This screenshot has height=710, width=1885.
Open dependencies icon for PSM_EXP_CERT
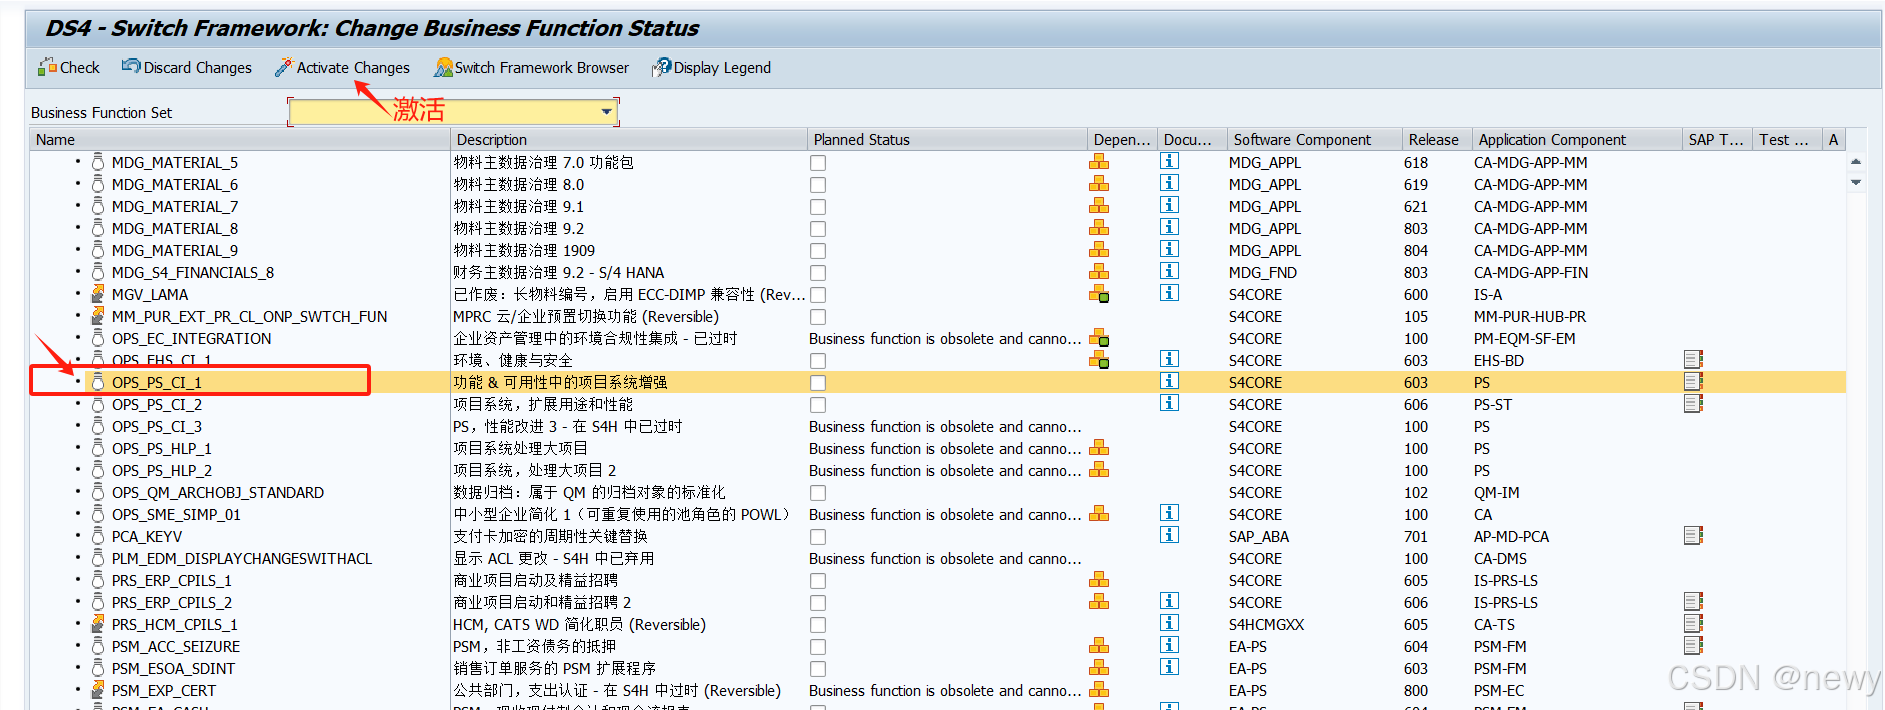[x=1099, y=690]
